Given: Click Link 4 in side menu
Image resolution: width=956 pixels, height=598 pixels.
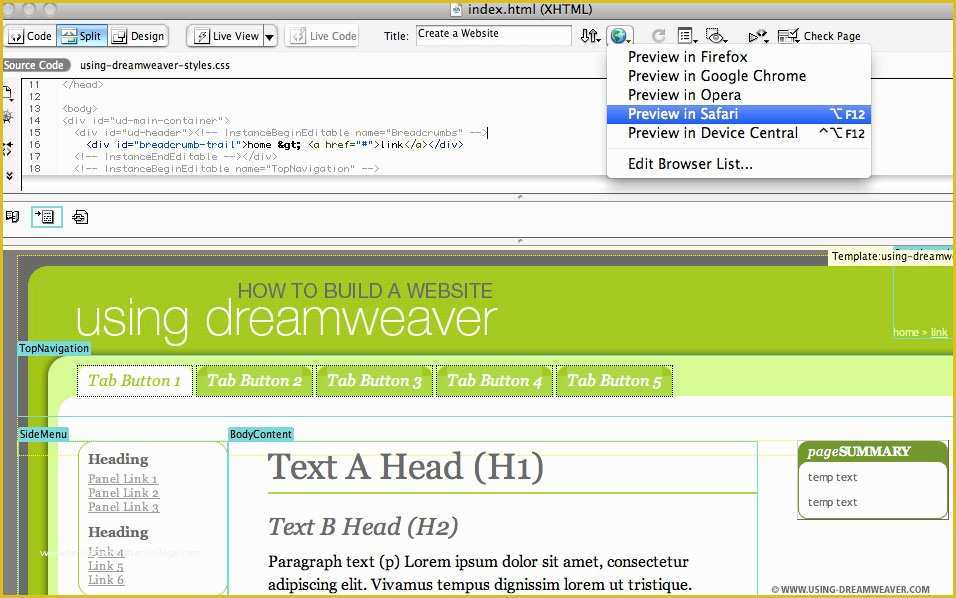Looking at the screenshot, I should point(106,552).
